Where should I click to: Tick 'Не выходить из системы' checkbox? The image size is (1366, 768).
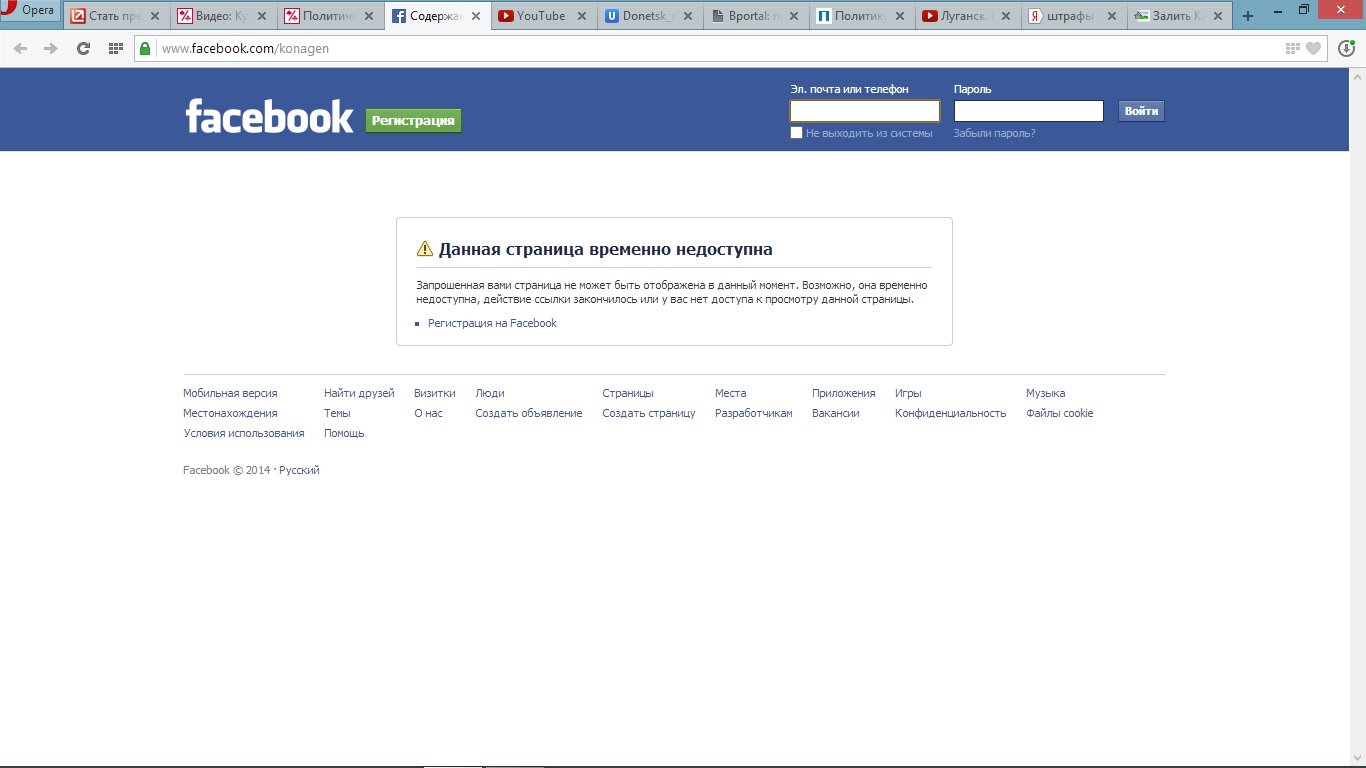point(797,133)
